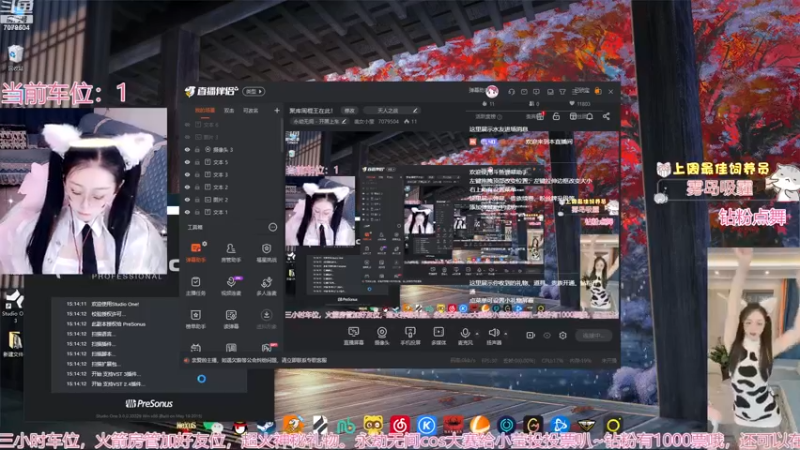Click the funnel filter icon in title bar
Viewport: 800px width, 450px height.
(562, 91)
